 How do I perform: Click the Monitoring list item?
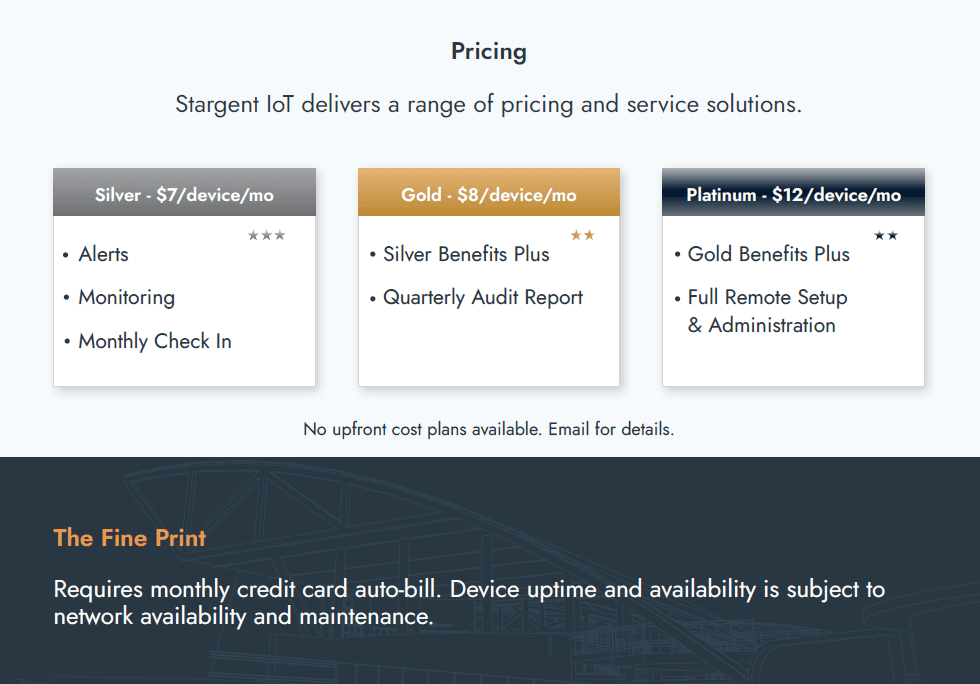tap(127, 298)
